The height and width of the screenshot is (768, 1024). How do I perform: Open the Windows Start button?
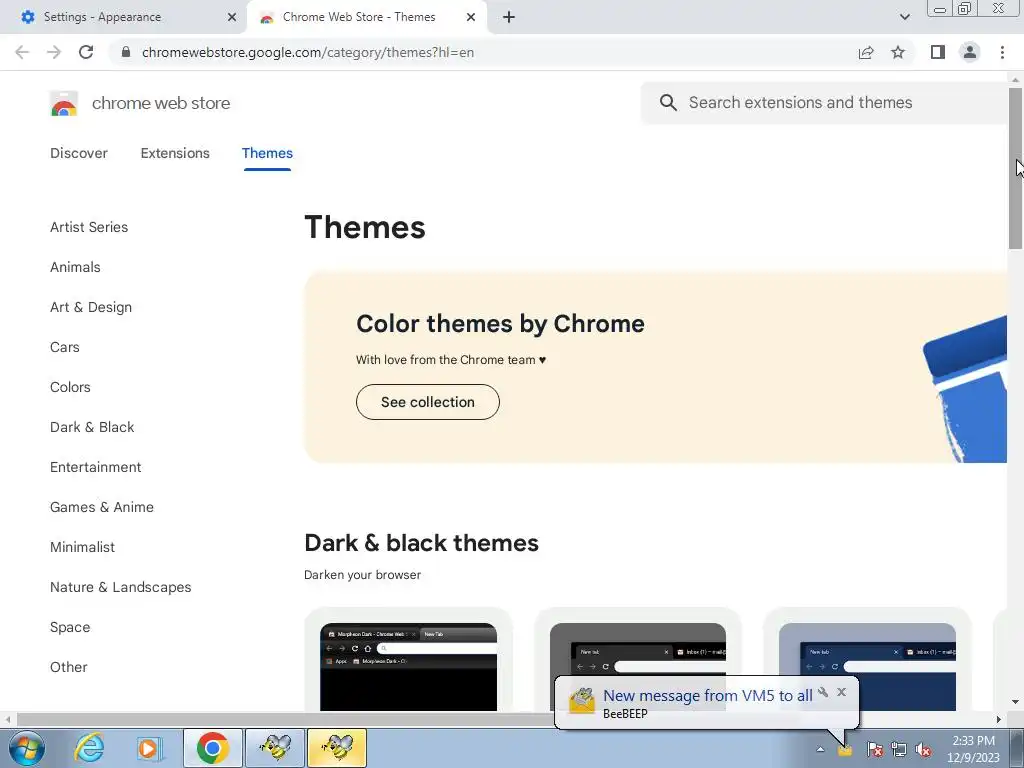[27, 748]
